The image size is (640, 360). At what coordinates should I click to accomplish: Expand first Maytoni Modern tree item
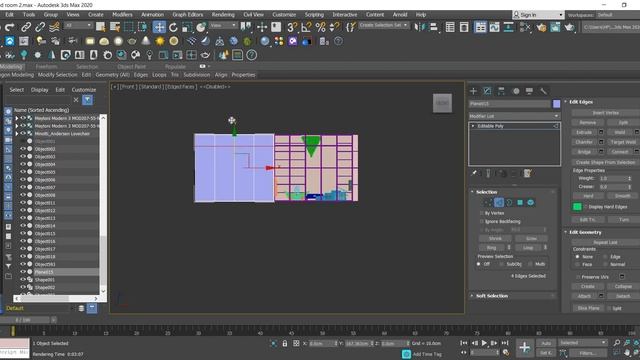(x=17, y=118)
